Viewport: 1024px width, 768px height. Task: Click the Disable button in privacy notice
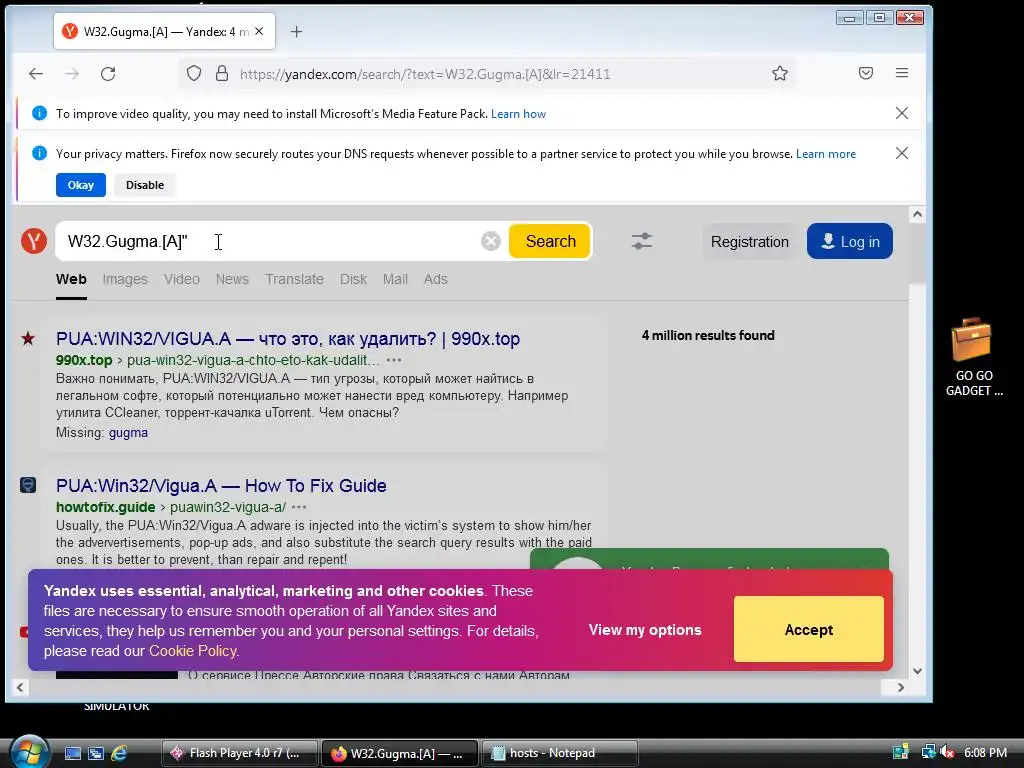pos(145,185)
